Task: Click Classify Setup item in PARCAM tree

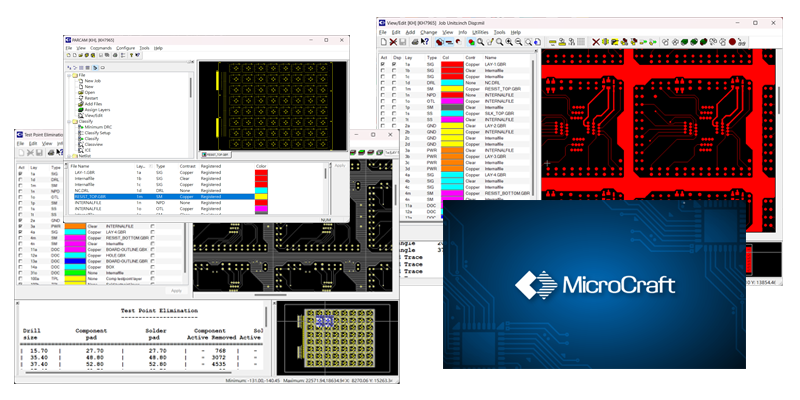Action: [97, 133]
